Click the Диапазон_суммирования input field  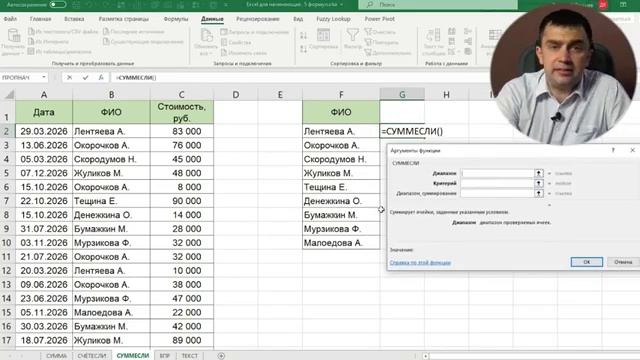tap(497, 193)
